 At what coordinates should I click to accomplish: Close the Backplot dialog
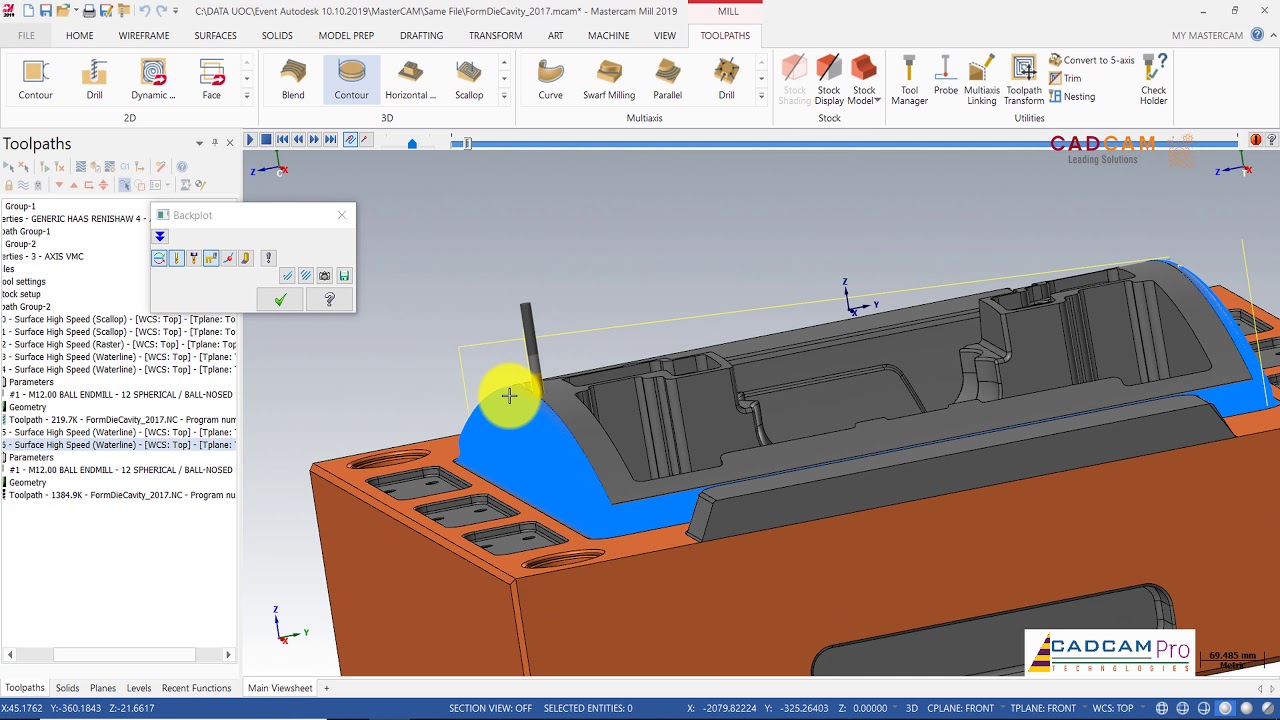click(342, 215)
